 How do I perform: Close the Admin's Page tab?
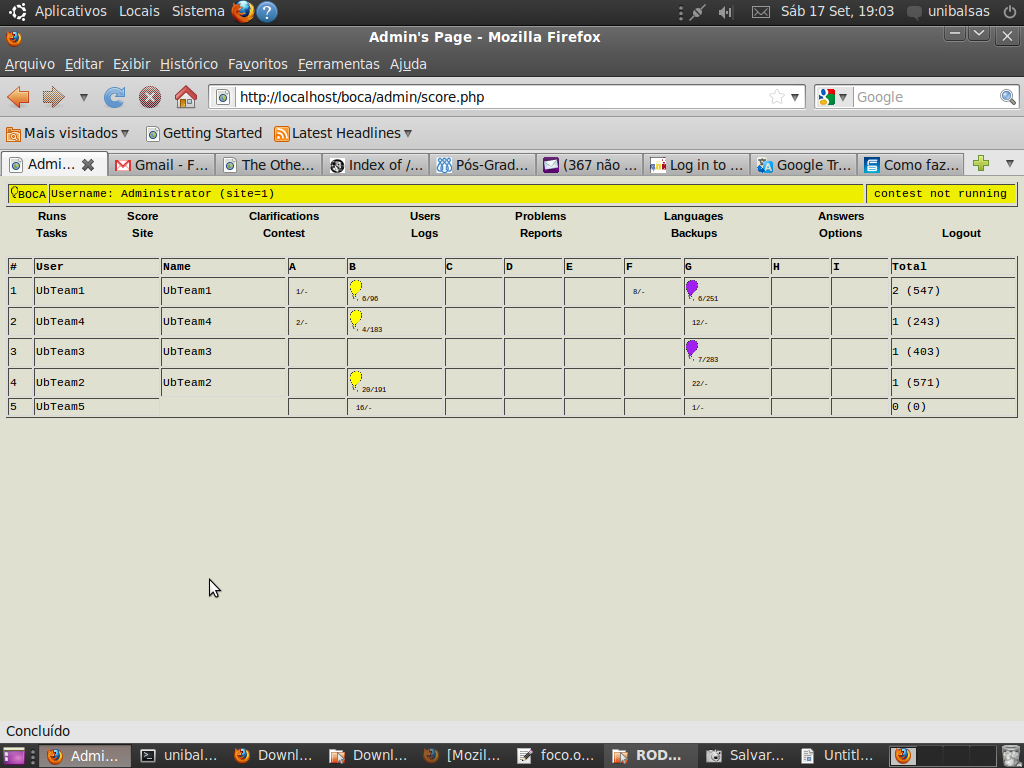coord(88,165)
